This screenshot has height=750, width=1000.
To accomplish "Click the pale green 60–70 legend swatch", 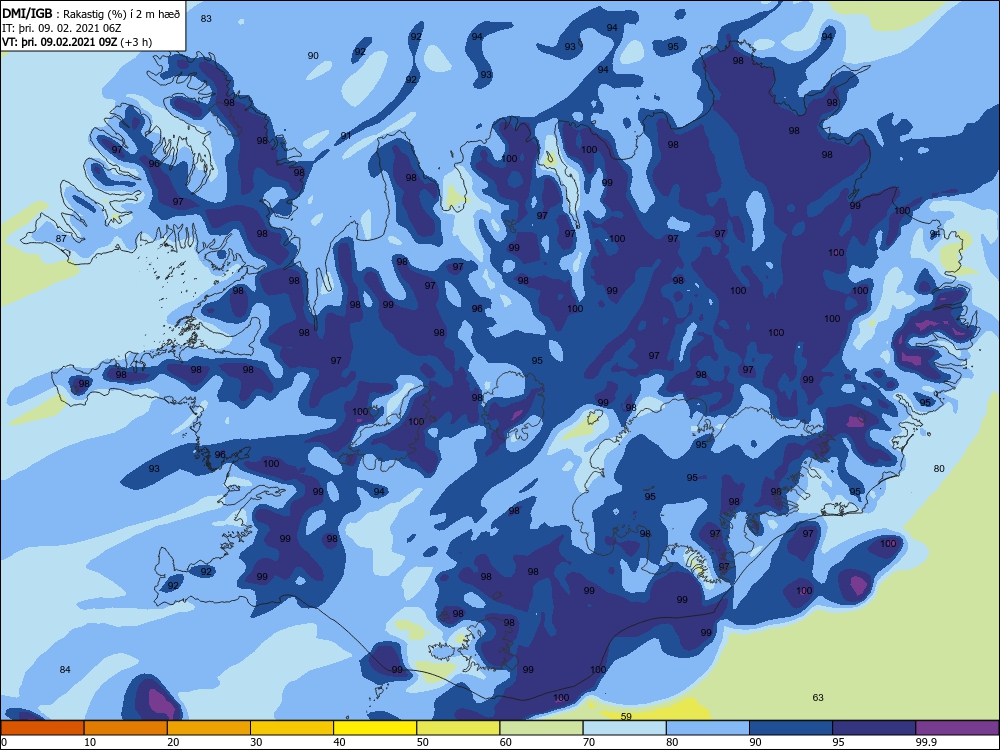I will 541,728.
